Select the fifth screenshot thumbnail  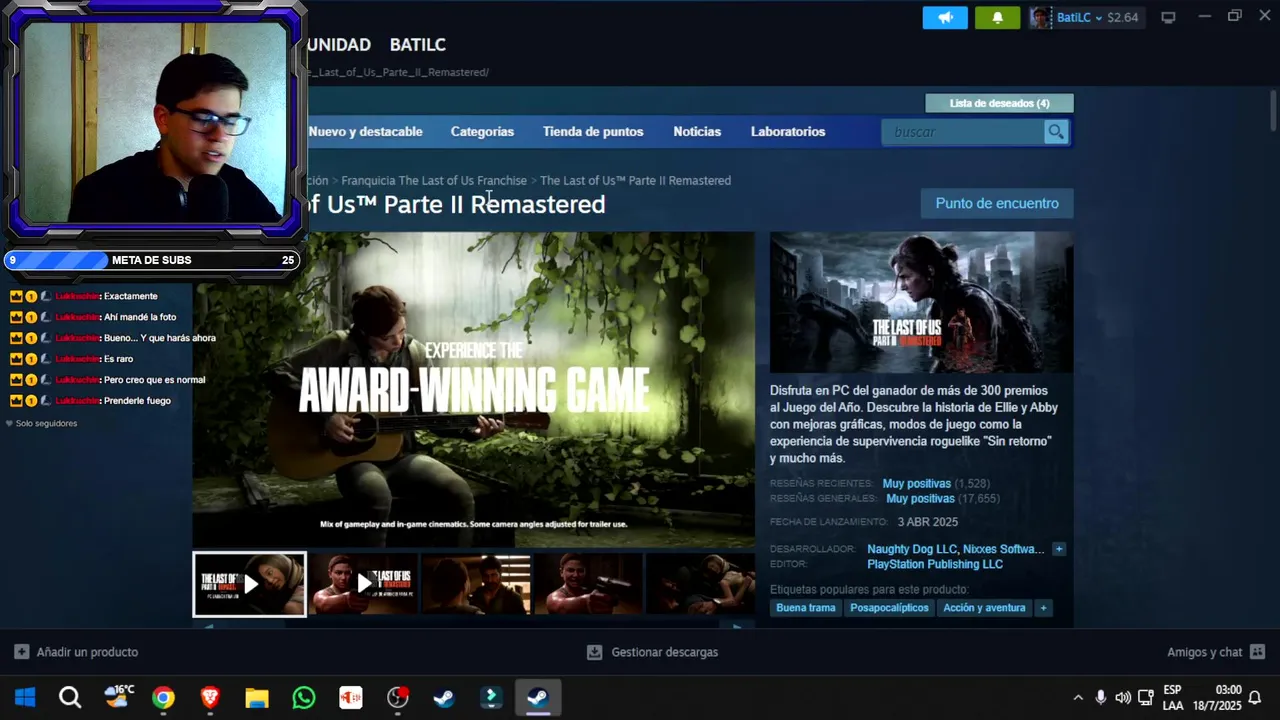(x=701, y=584)
